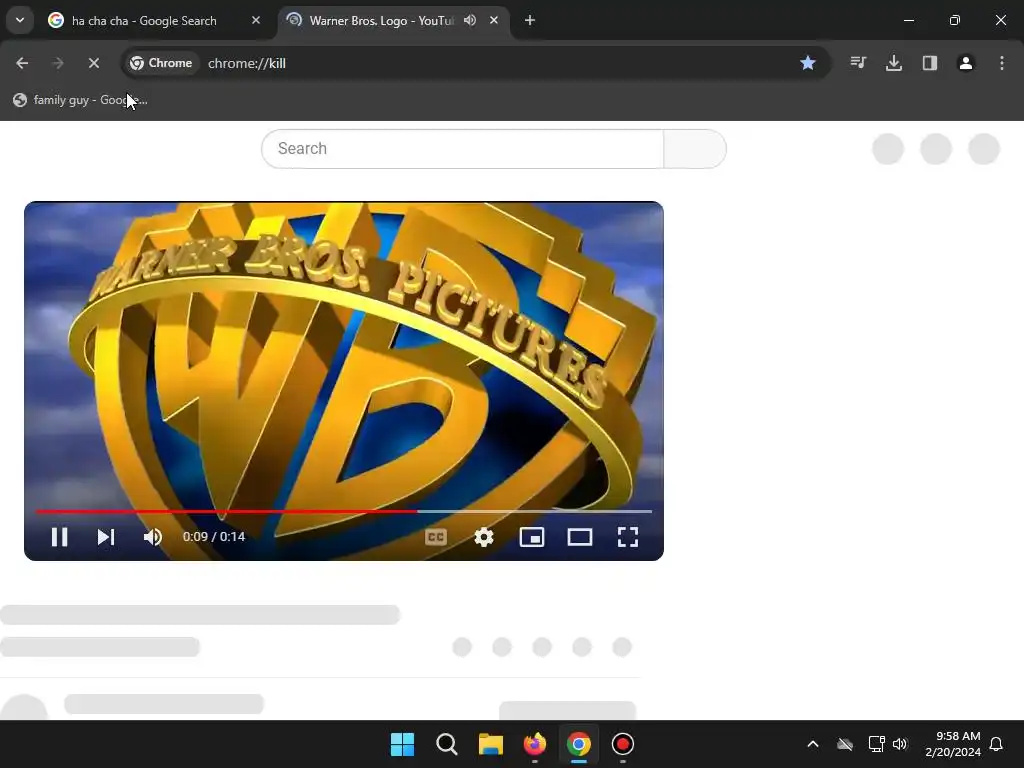
Task: Open the notification bell
Action: coord(997,744)
